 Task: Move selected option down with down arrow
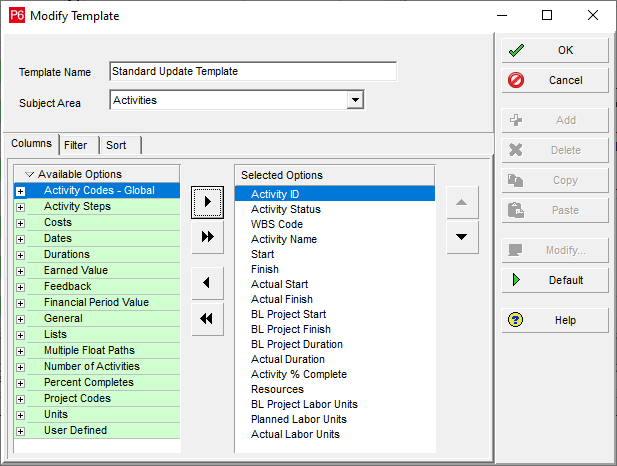pyautogui.click(x=460, y=237)
